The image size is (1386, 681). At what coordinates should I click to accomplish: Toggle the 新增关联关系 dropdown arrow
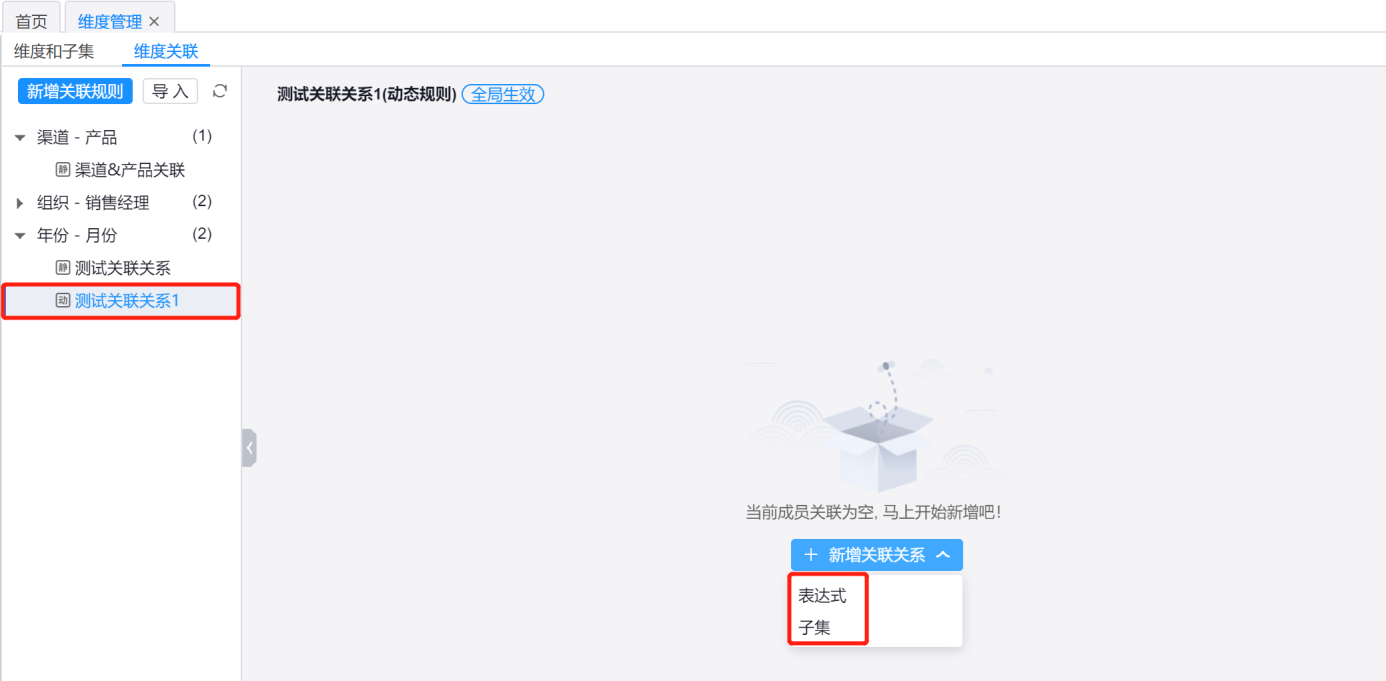point(942,555)
